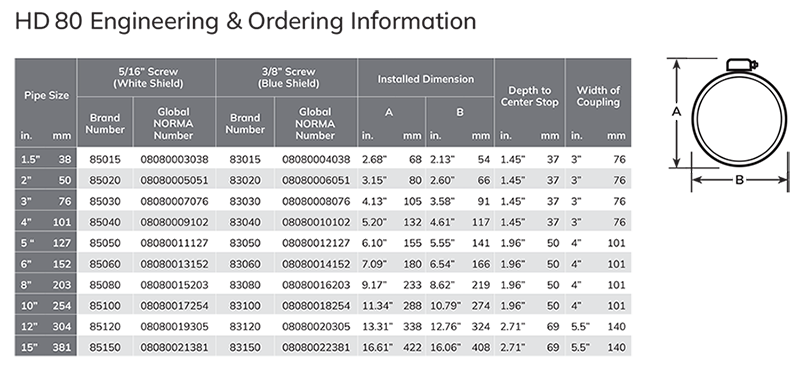Viewport: 800px width, 371px height.
Task: Click the "Depth to Center Stop" header
Action: click(x=530, y=96)
